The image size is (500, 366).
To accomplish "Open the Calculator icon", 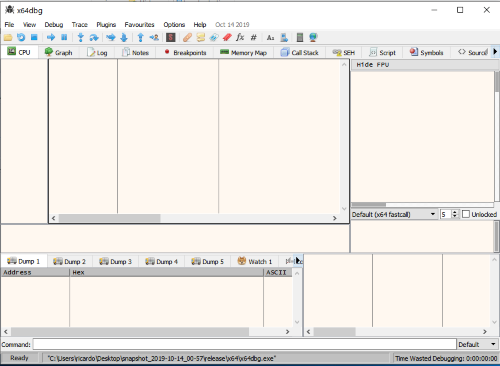I will point(300,37).
